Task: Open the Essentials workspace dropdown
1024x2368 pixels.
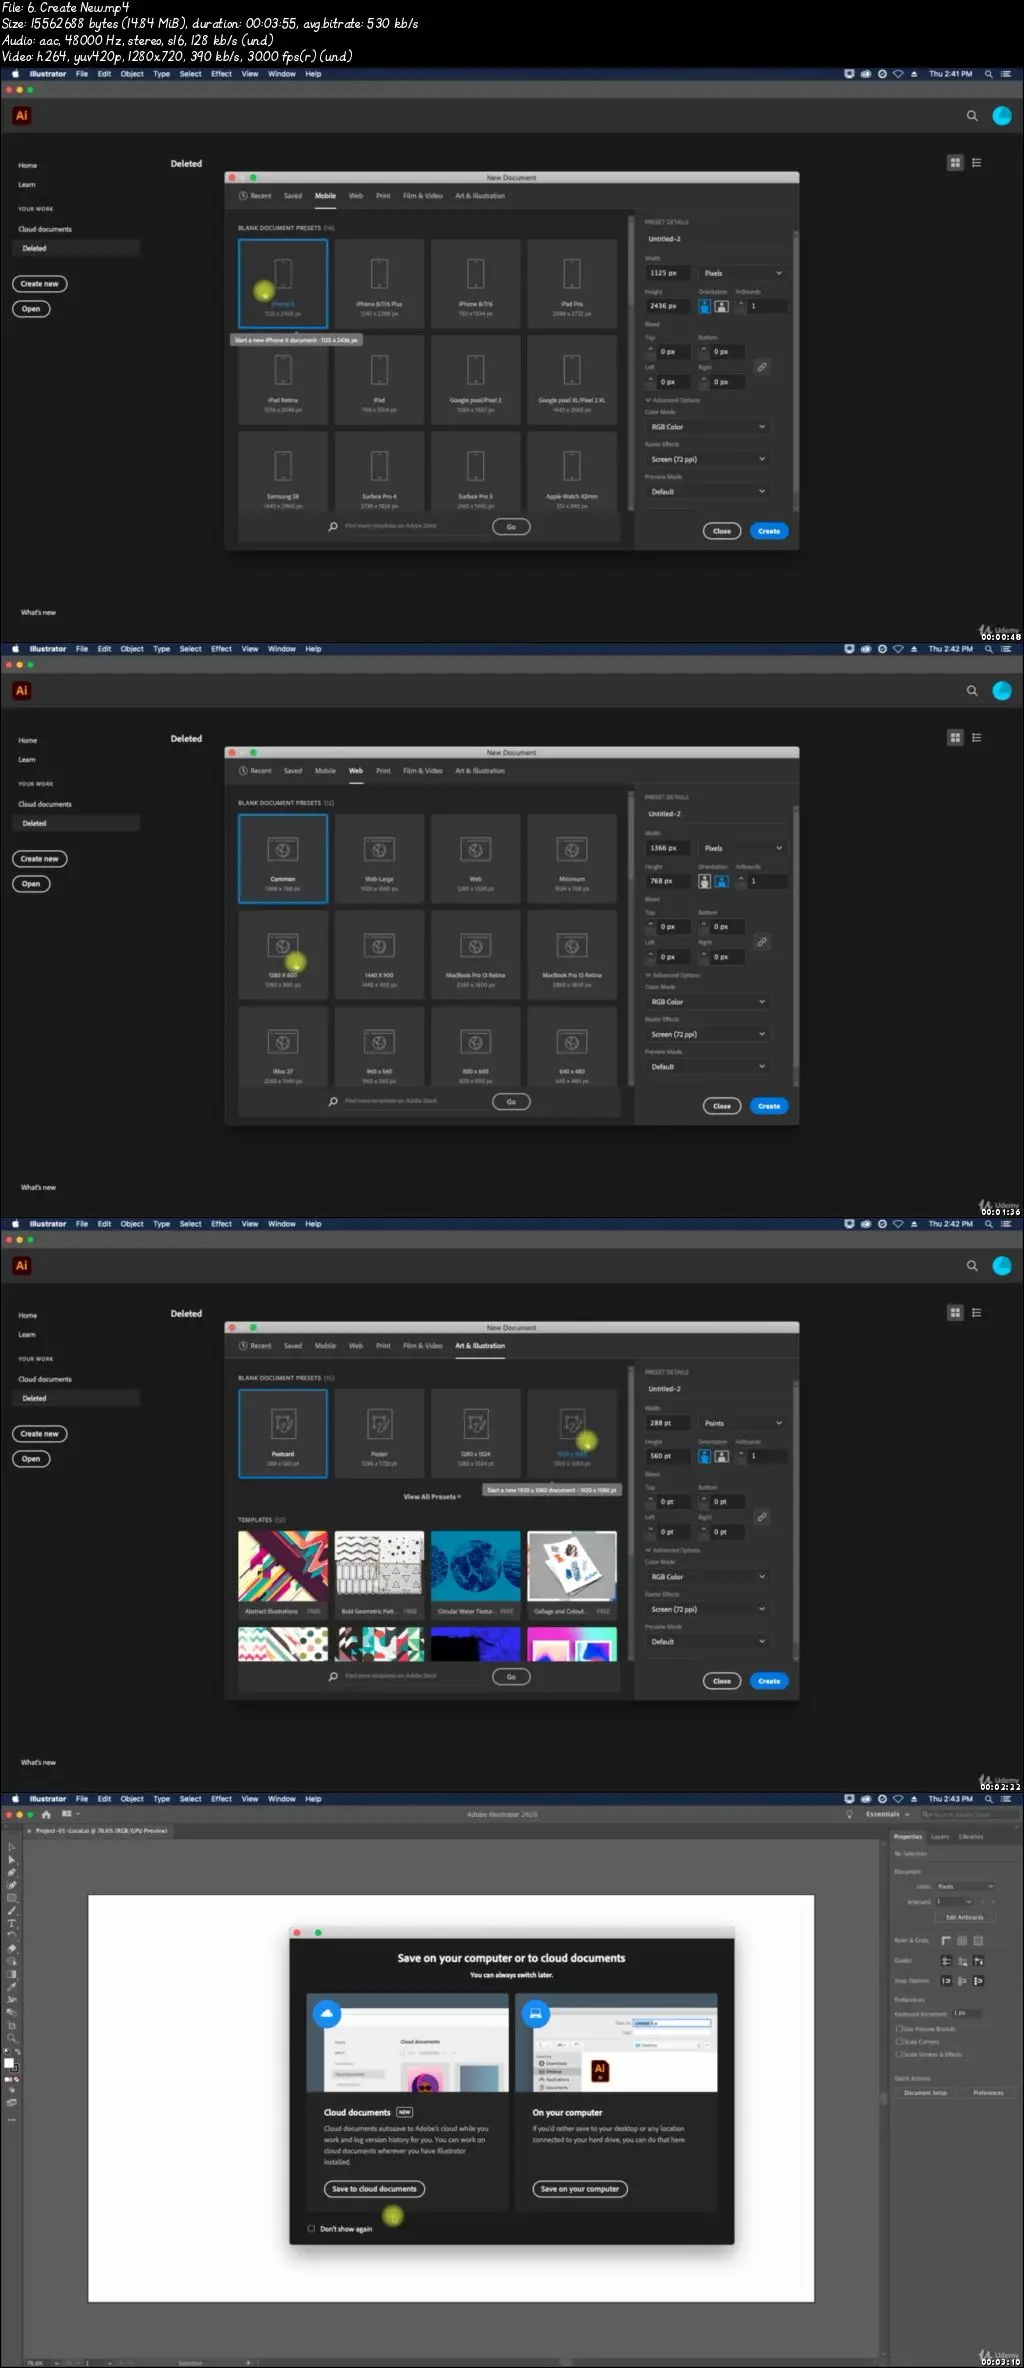Action: 887,1814
